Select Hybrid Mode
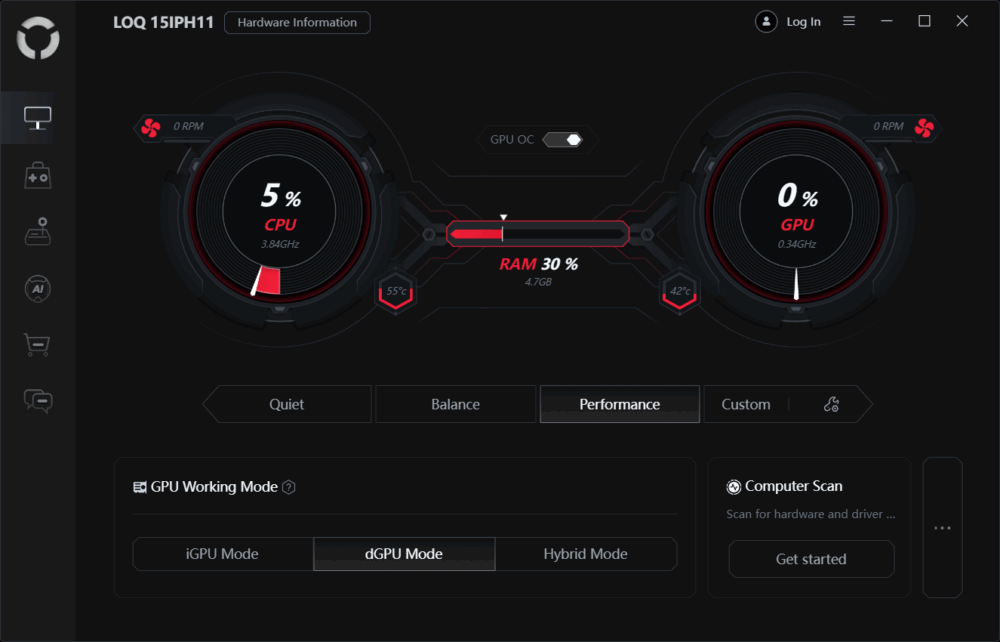Image resolution: width=1000 pixels, height=642 pixels. pos(585,553)
